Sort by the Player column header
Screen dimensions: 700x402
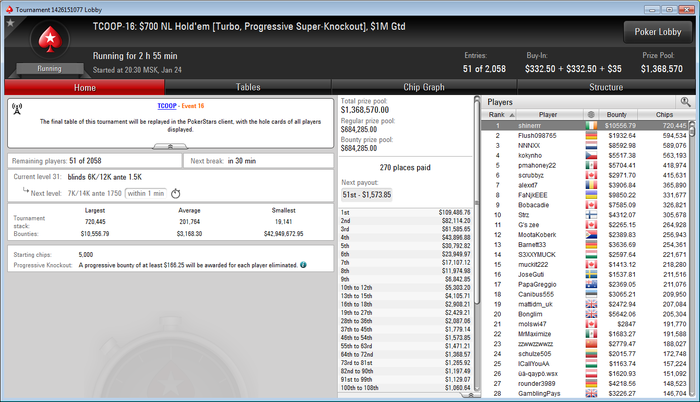click(x=548, y=115)
